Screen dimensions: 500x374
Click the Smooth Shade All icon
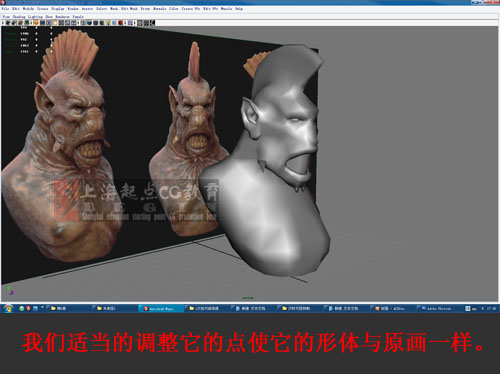click(89, 23)
